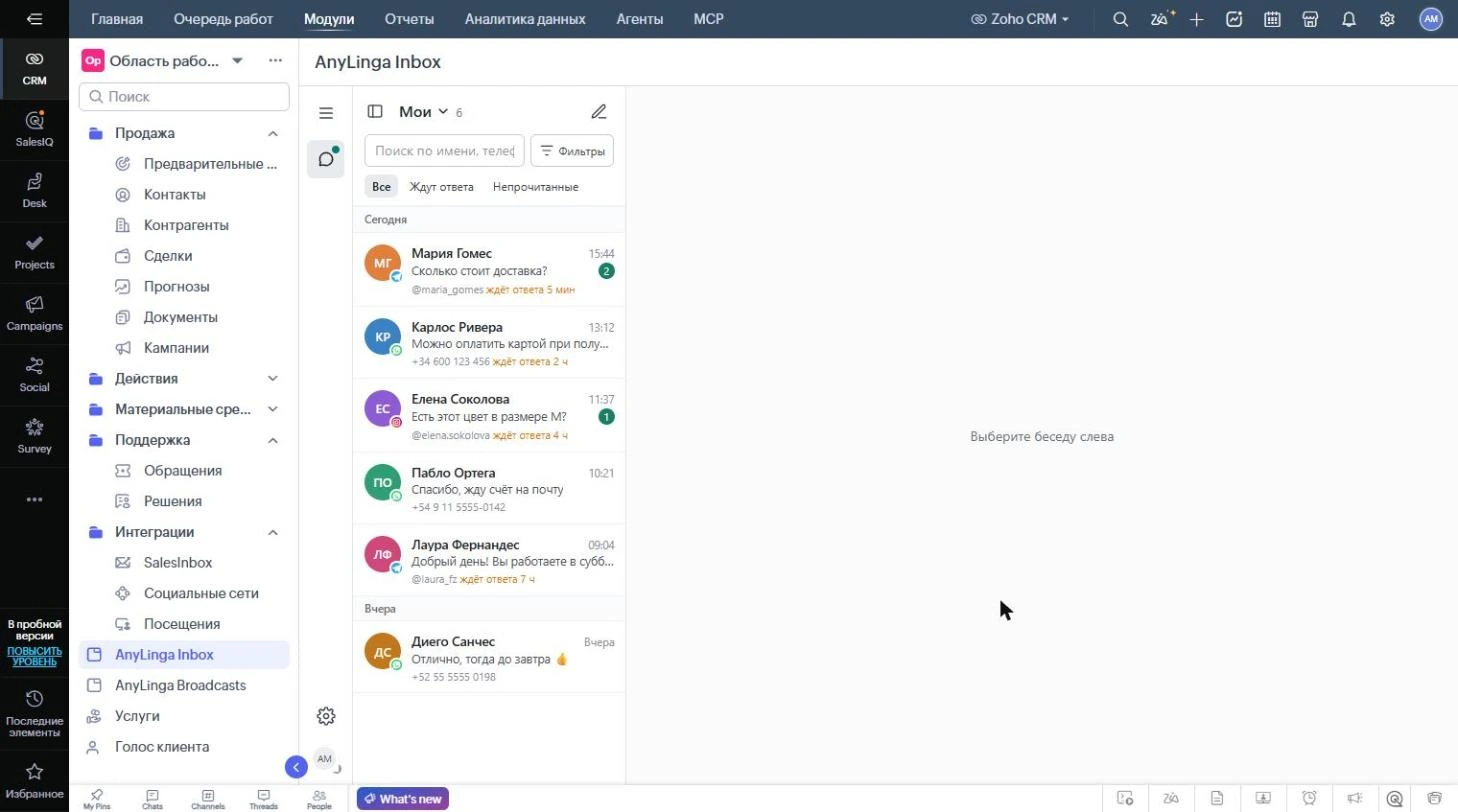Open the Отчеты tab
The height and width of the screenshot is (812, 1458).
[x=409, y=19]
